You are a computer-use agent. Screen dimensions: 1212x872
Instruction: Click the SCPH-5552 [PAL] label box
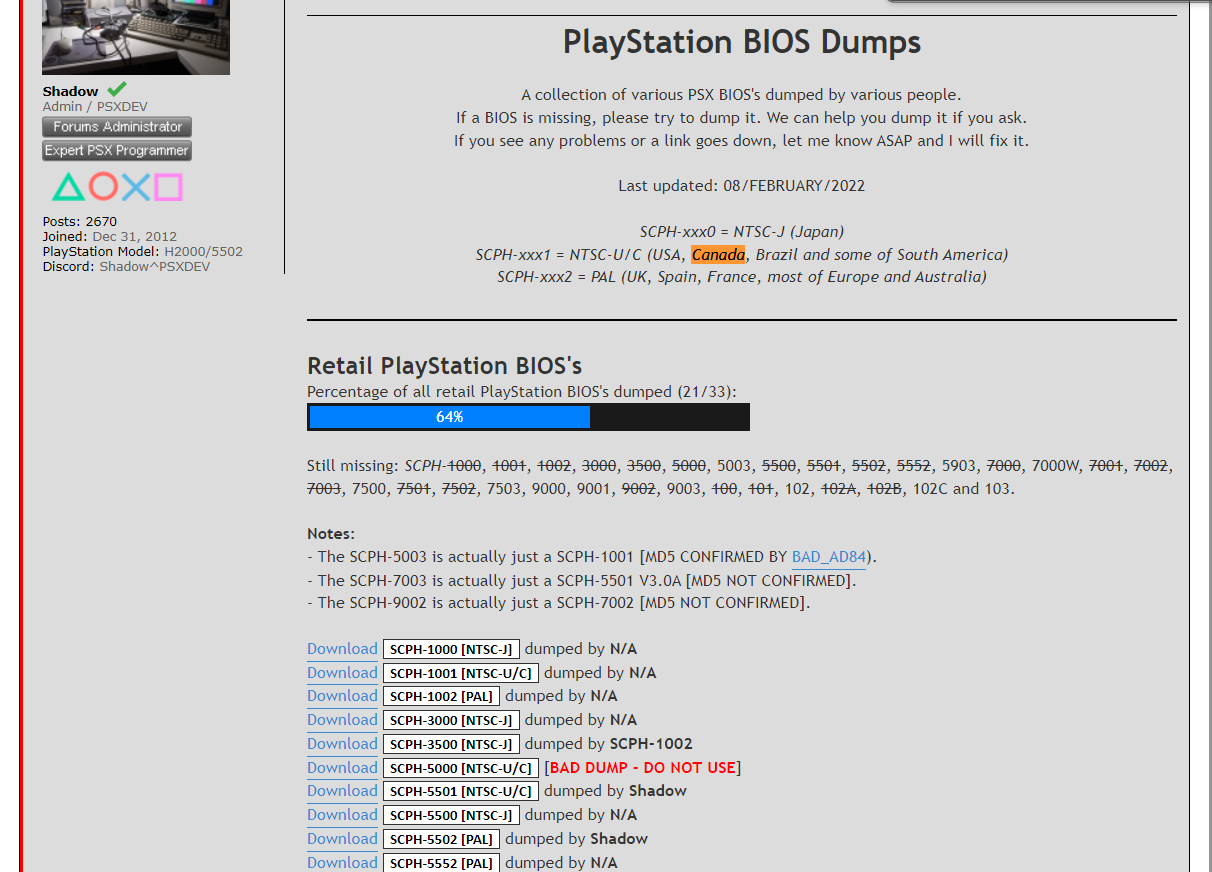[441, 862]
